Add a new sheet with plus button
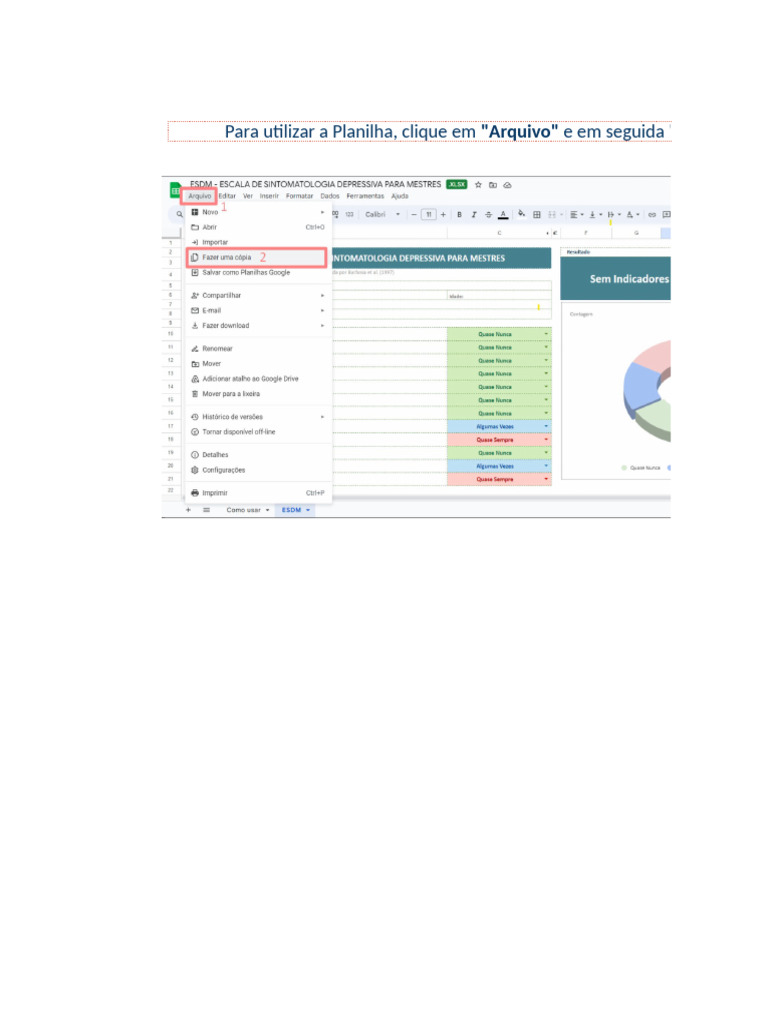The width and height of the screenshot is (768, 1024). (x=188, y=510)
